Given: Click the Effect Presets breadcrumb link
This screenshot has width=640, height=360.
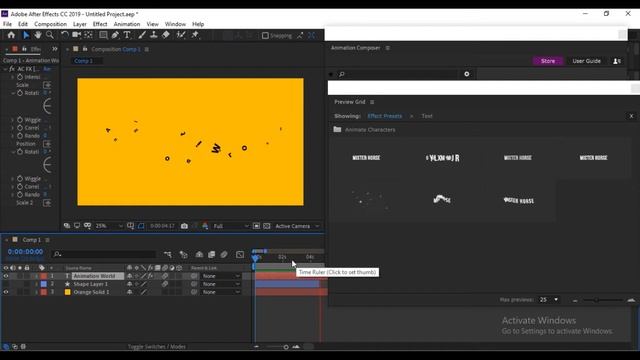Looking at the screenshot, I should [x=384, y=116].
